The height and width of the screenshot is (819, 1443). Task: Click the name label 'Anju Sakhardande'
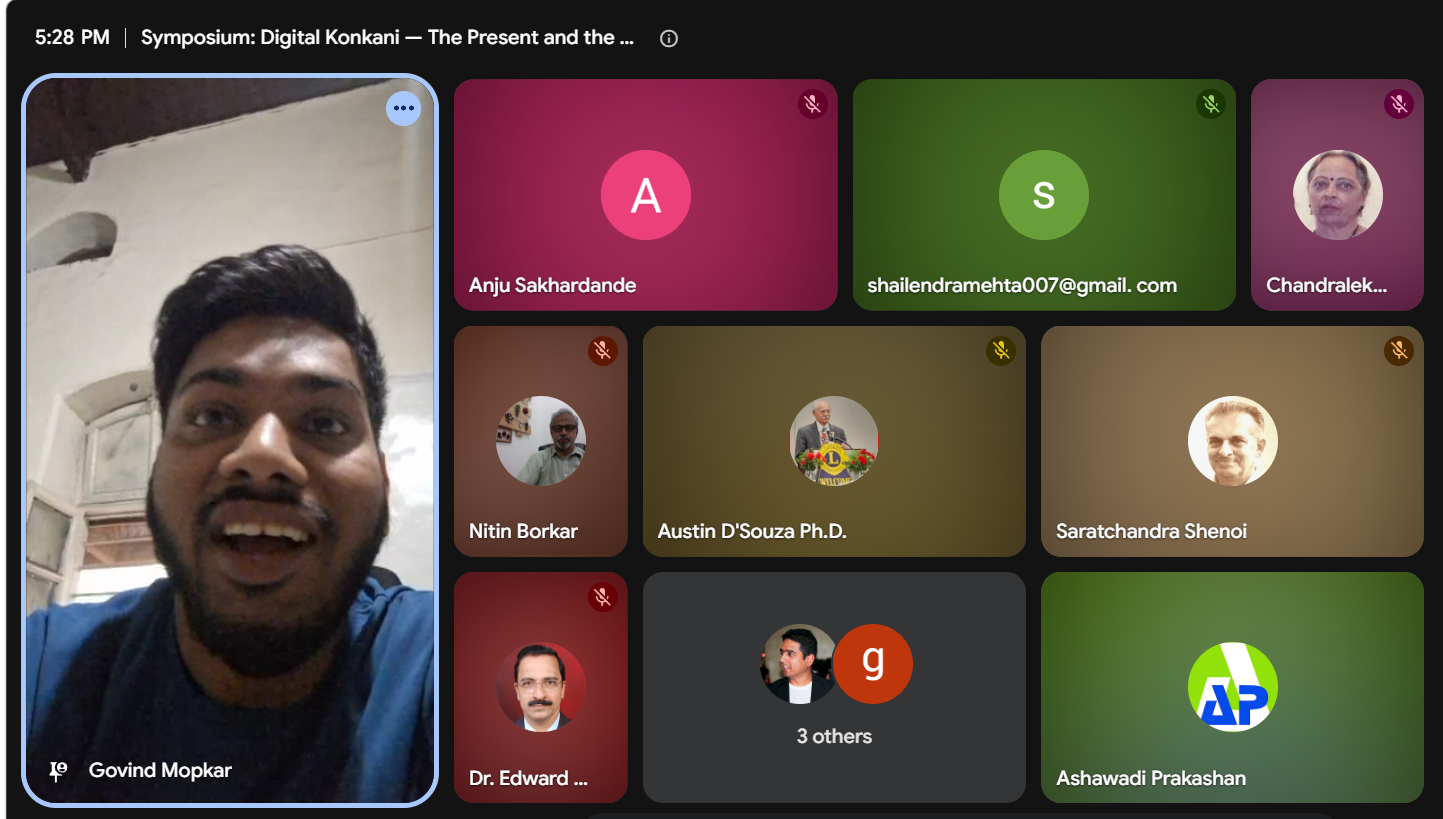[552, 286]
